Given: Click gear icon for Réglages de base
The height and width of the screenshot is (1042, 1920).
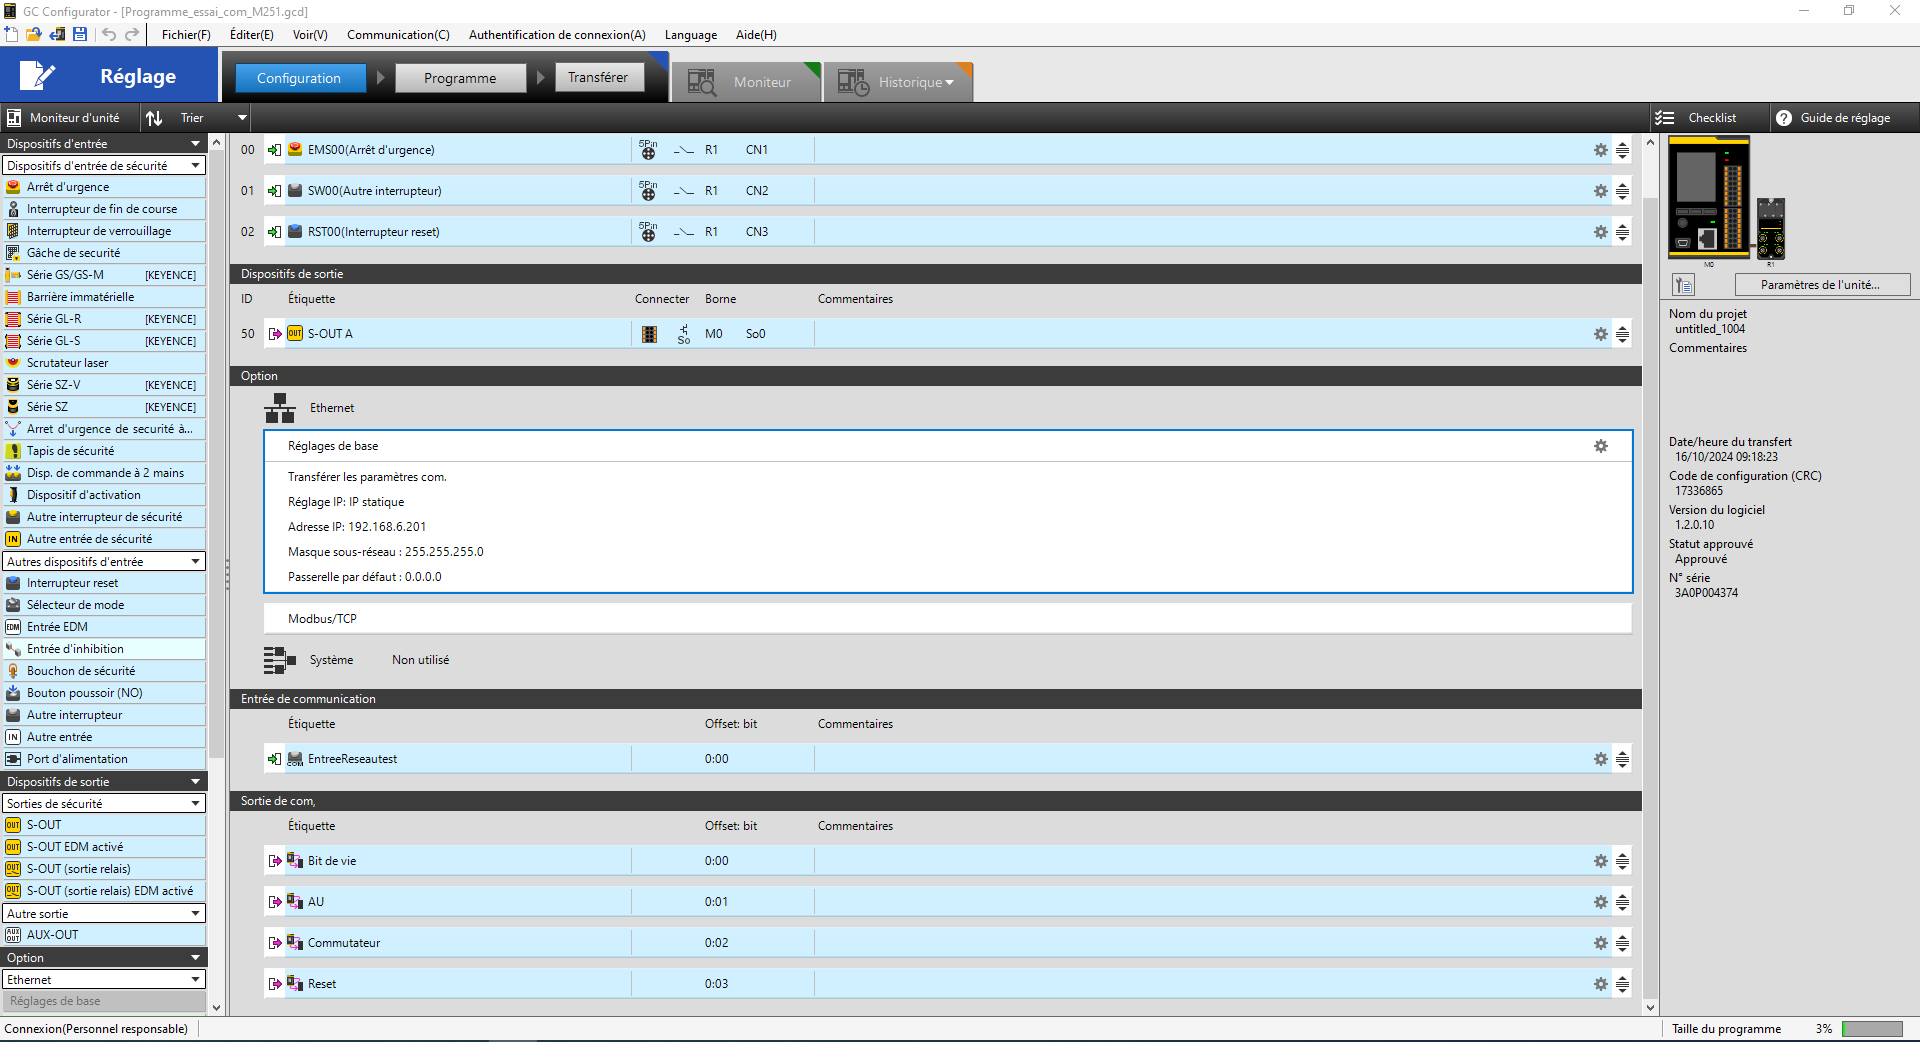Looking at the screenshot, I should pos(1600,446).
